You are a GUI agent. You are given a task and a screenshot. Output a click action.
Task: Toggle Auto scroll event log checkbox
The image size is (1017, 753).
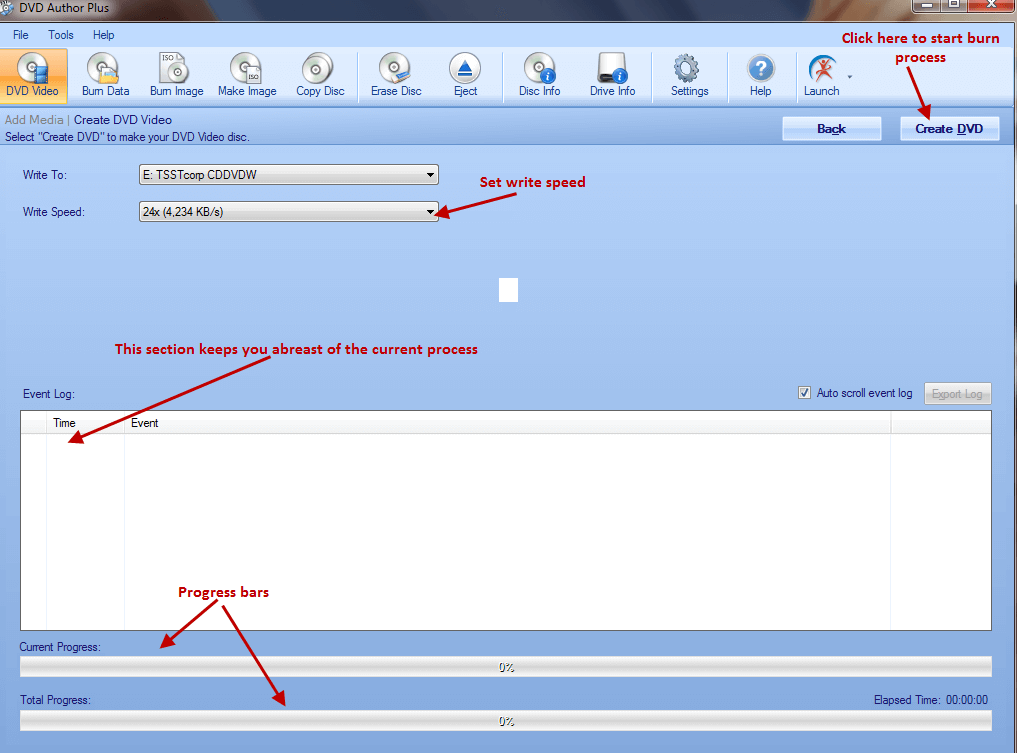coord(804,393)
